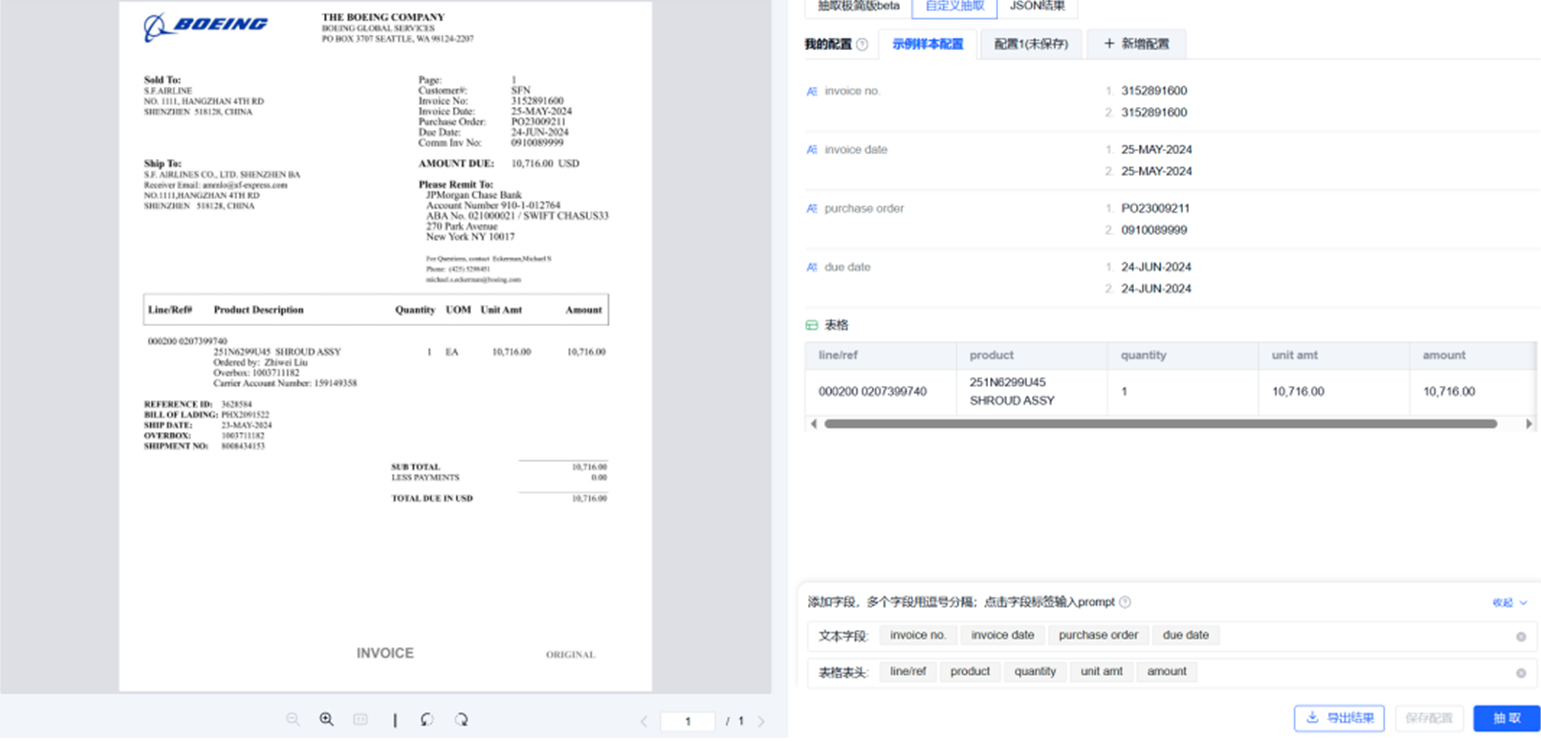Go to the next document page
Viewport: 1541px width, 741px height.
coord(761,721)
